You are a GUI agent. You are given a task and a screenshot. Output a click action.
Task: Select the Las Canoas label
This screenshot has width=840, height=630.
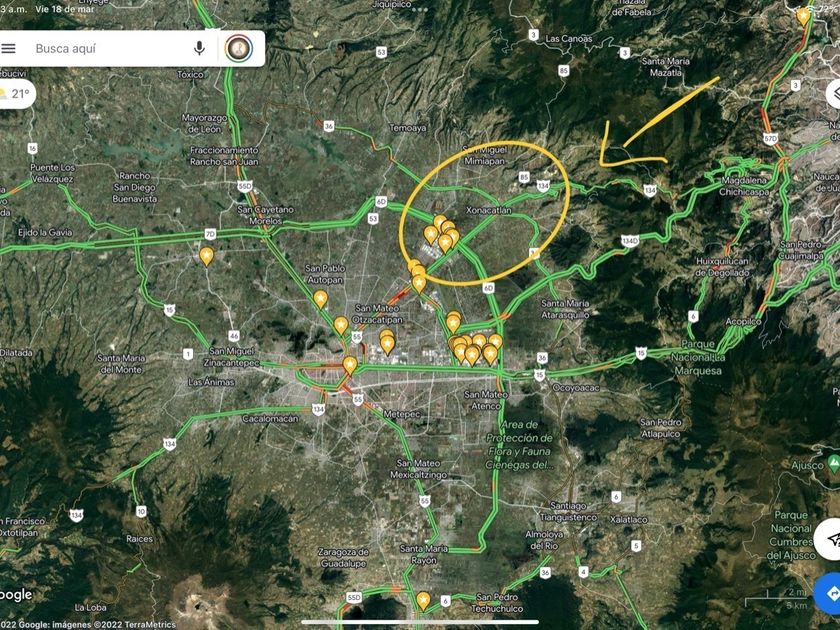[569, 39]
